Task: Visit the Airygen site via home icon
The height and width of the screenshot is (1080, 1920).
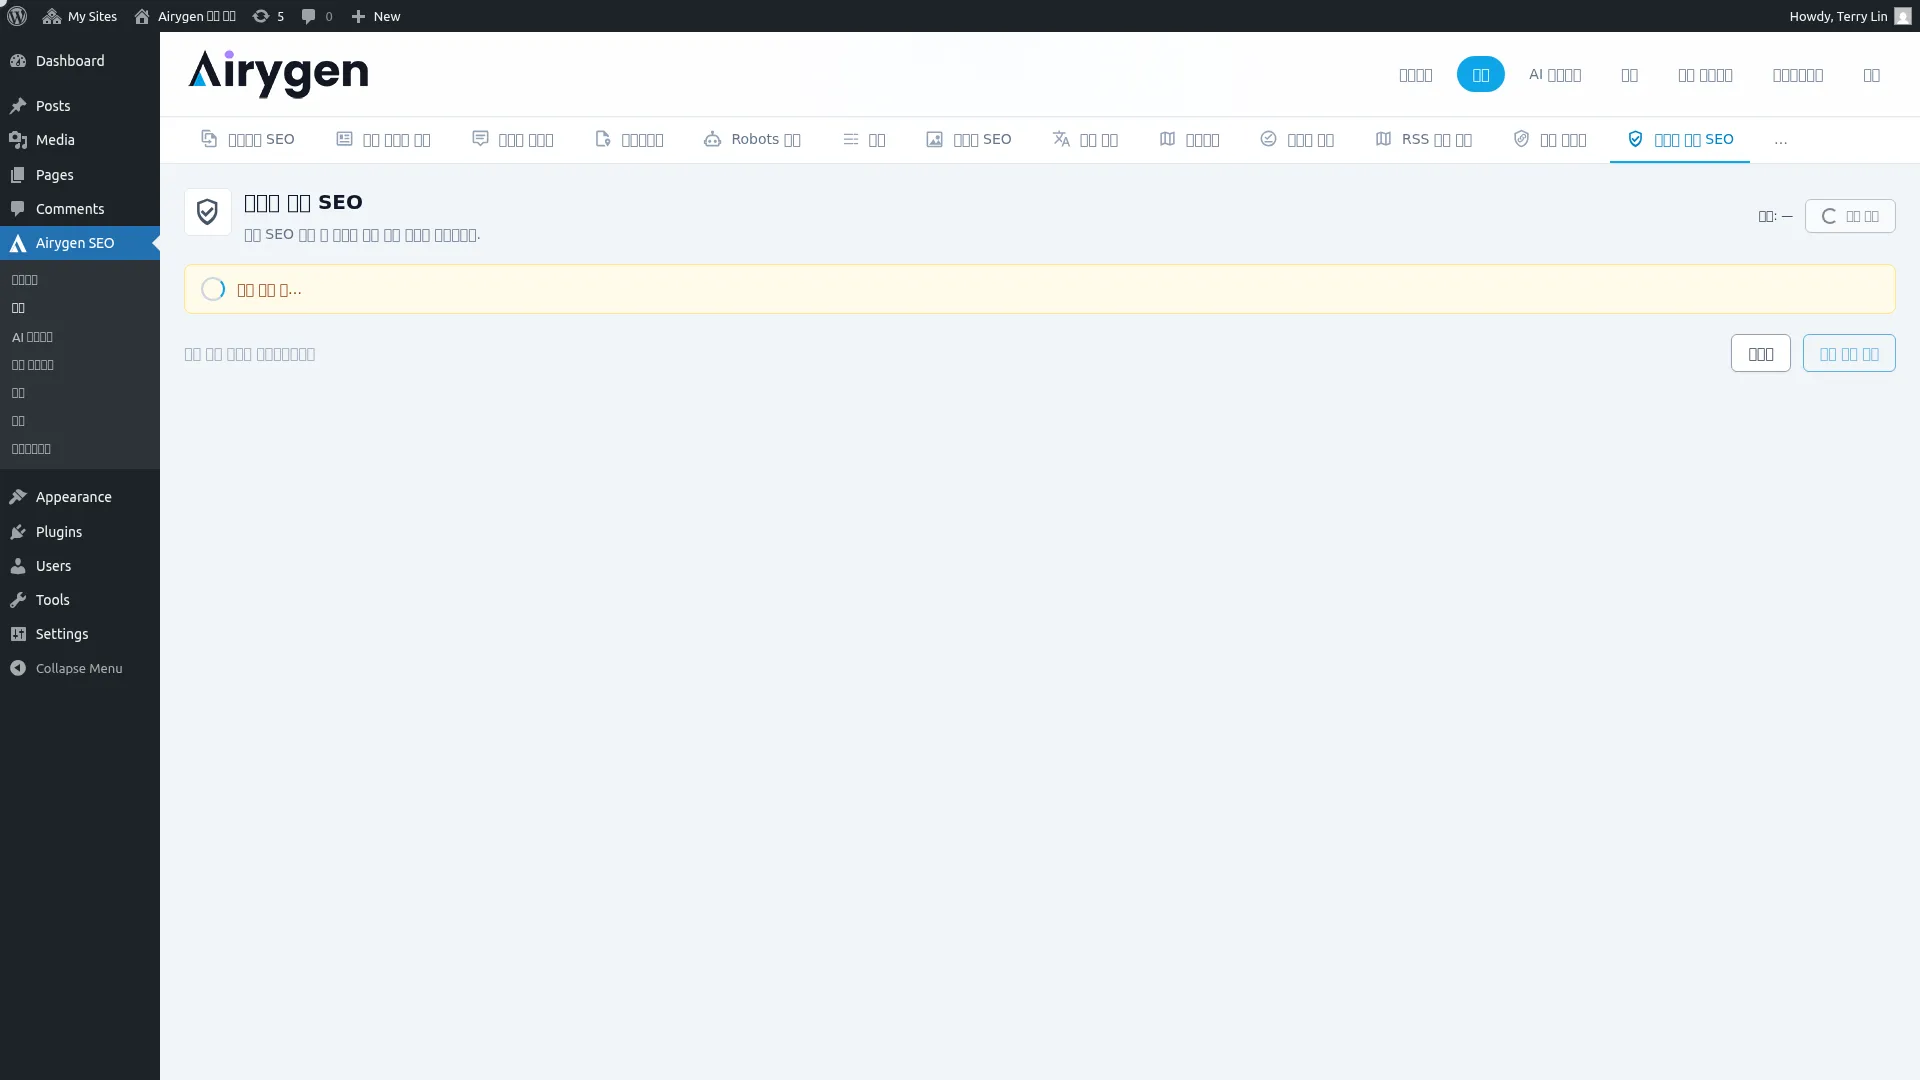Action: click(185, 16)
